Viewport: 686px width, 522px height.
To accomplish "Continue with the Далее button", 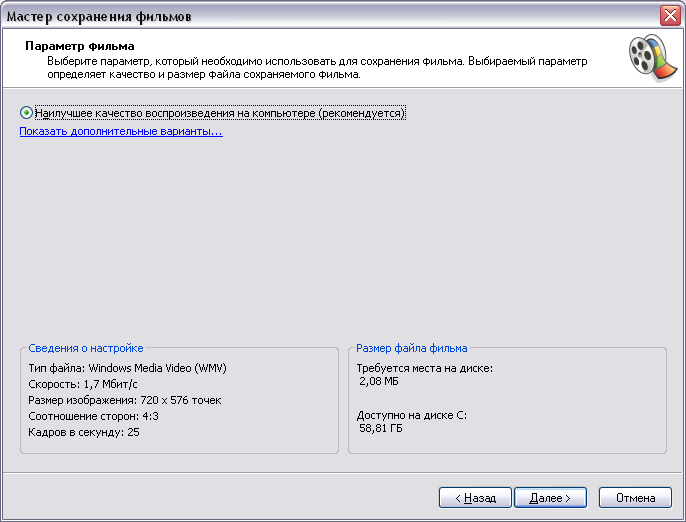I will point(550,497).
